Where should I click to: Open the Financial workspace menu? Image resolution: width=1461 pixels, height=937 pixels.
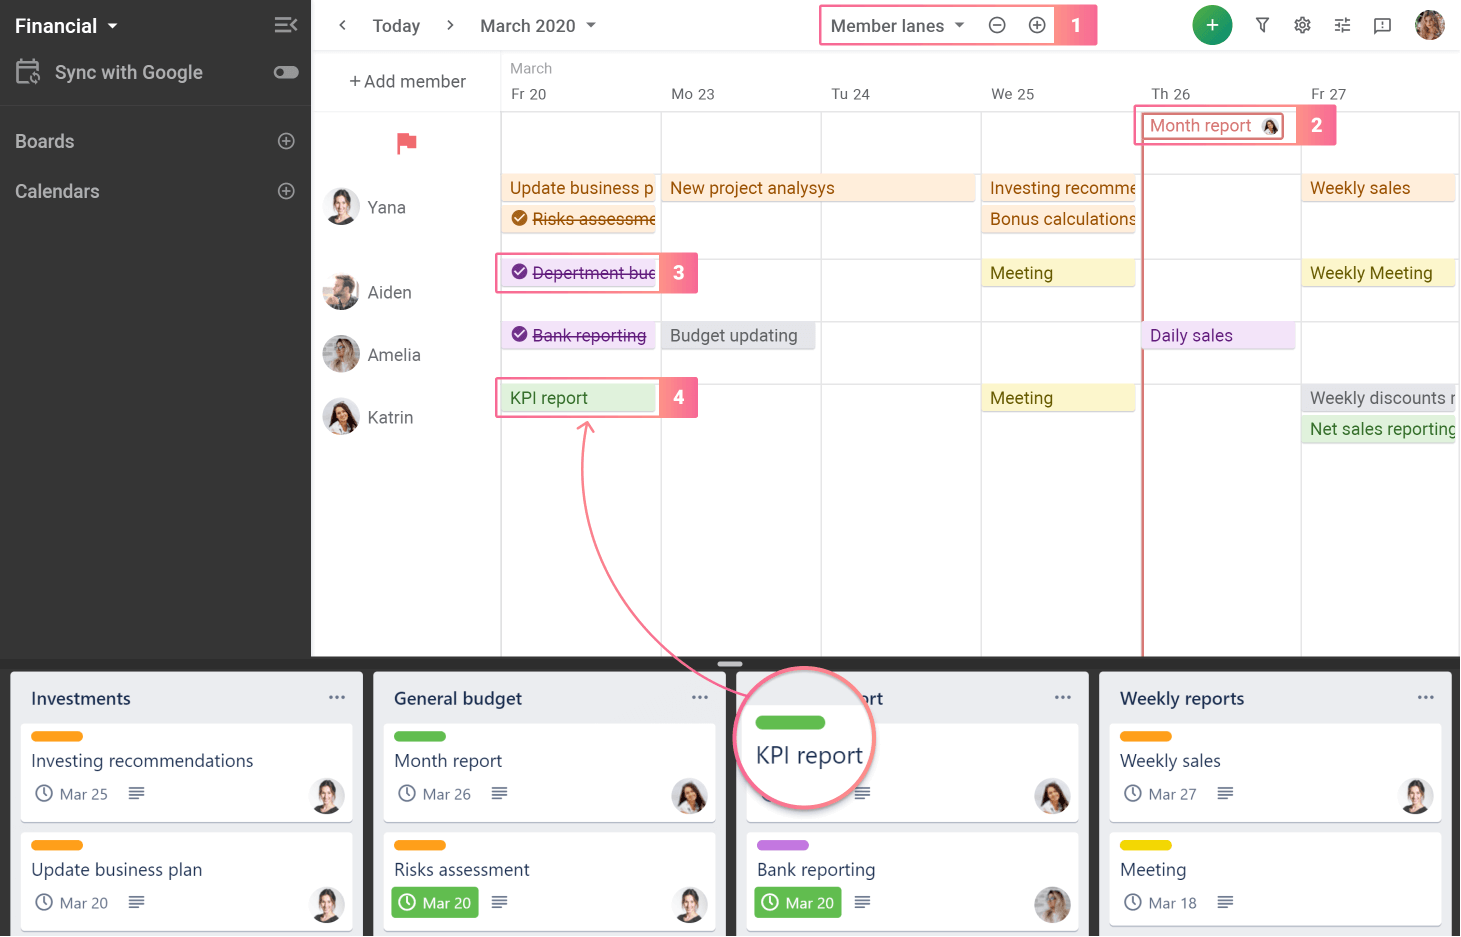66,25
